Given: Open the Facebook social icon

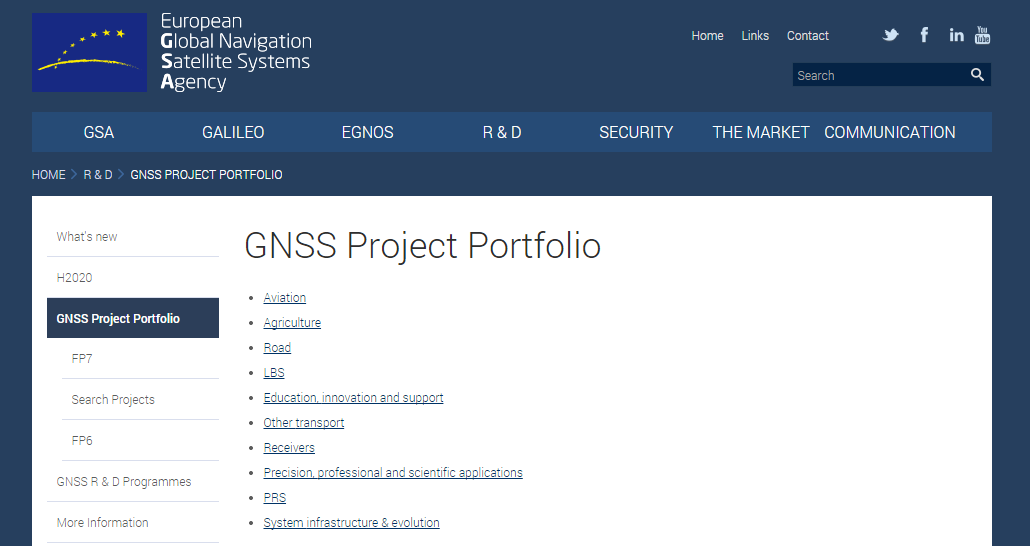Looking at the screenshot, I should click(924, 35).
